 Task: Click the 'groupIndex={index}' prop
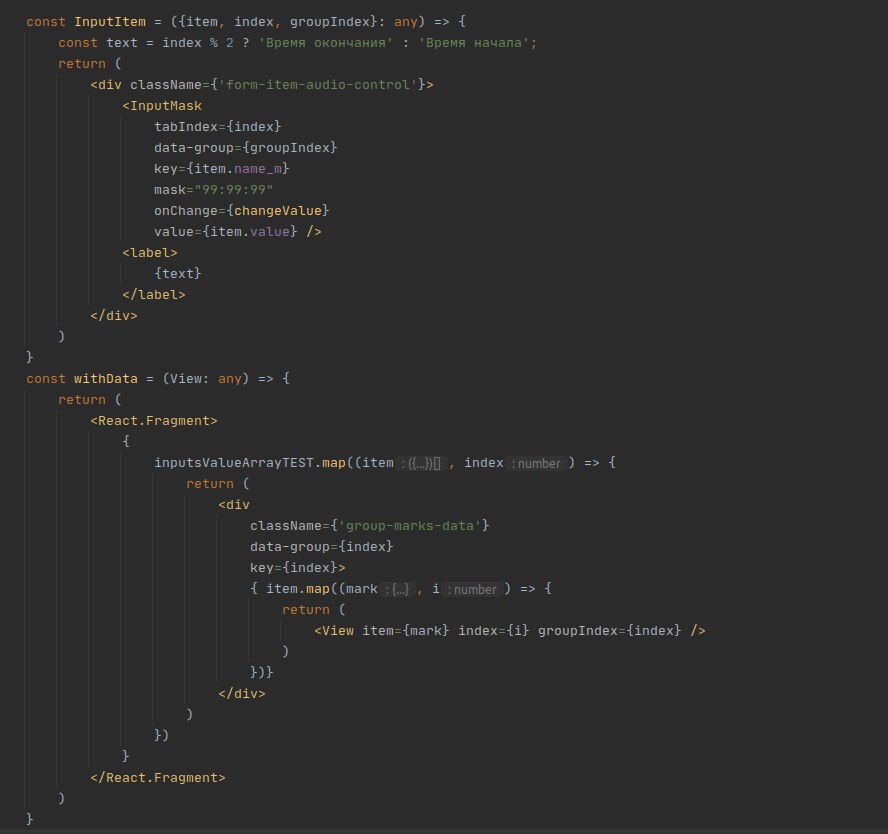609,631
